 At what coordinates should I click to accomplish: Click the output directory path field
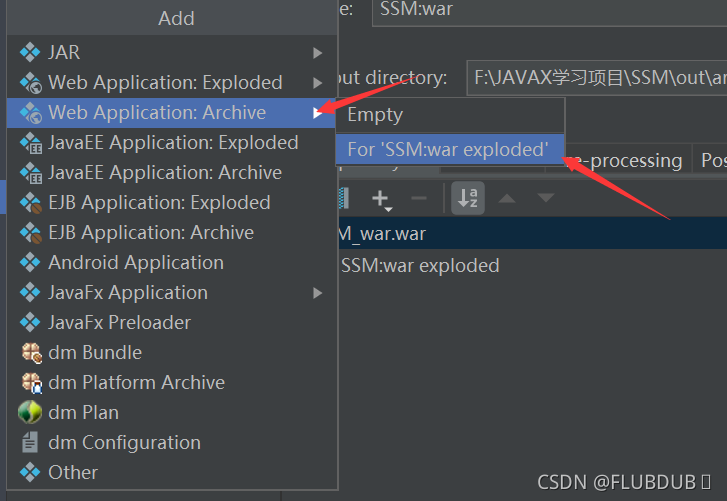tap(597, 77)
